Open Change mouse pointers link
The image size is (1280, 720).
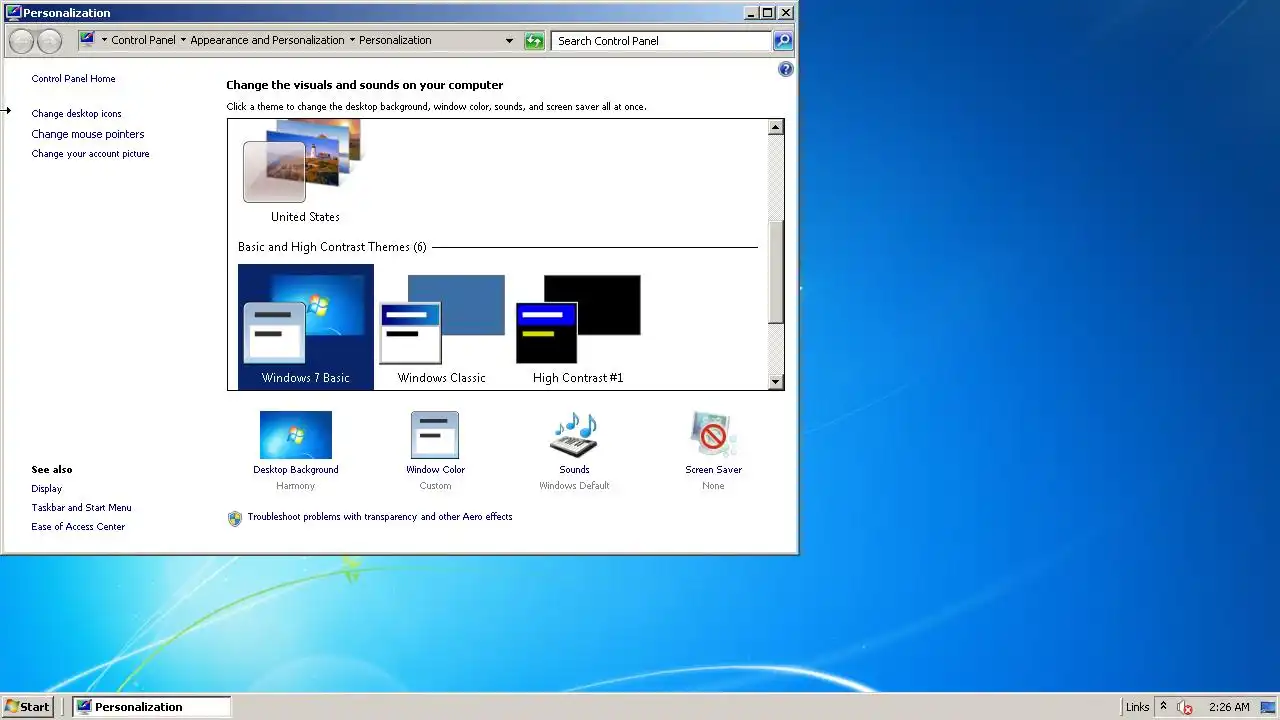tap(88, 134)
